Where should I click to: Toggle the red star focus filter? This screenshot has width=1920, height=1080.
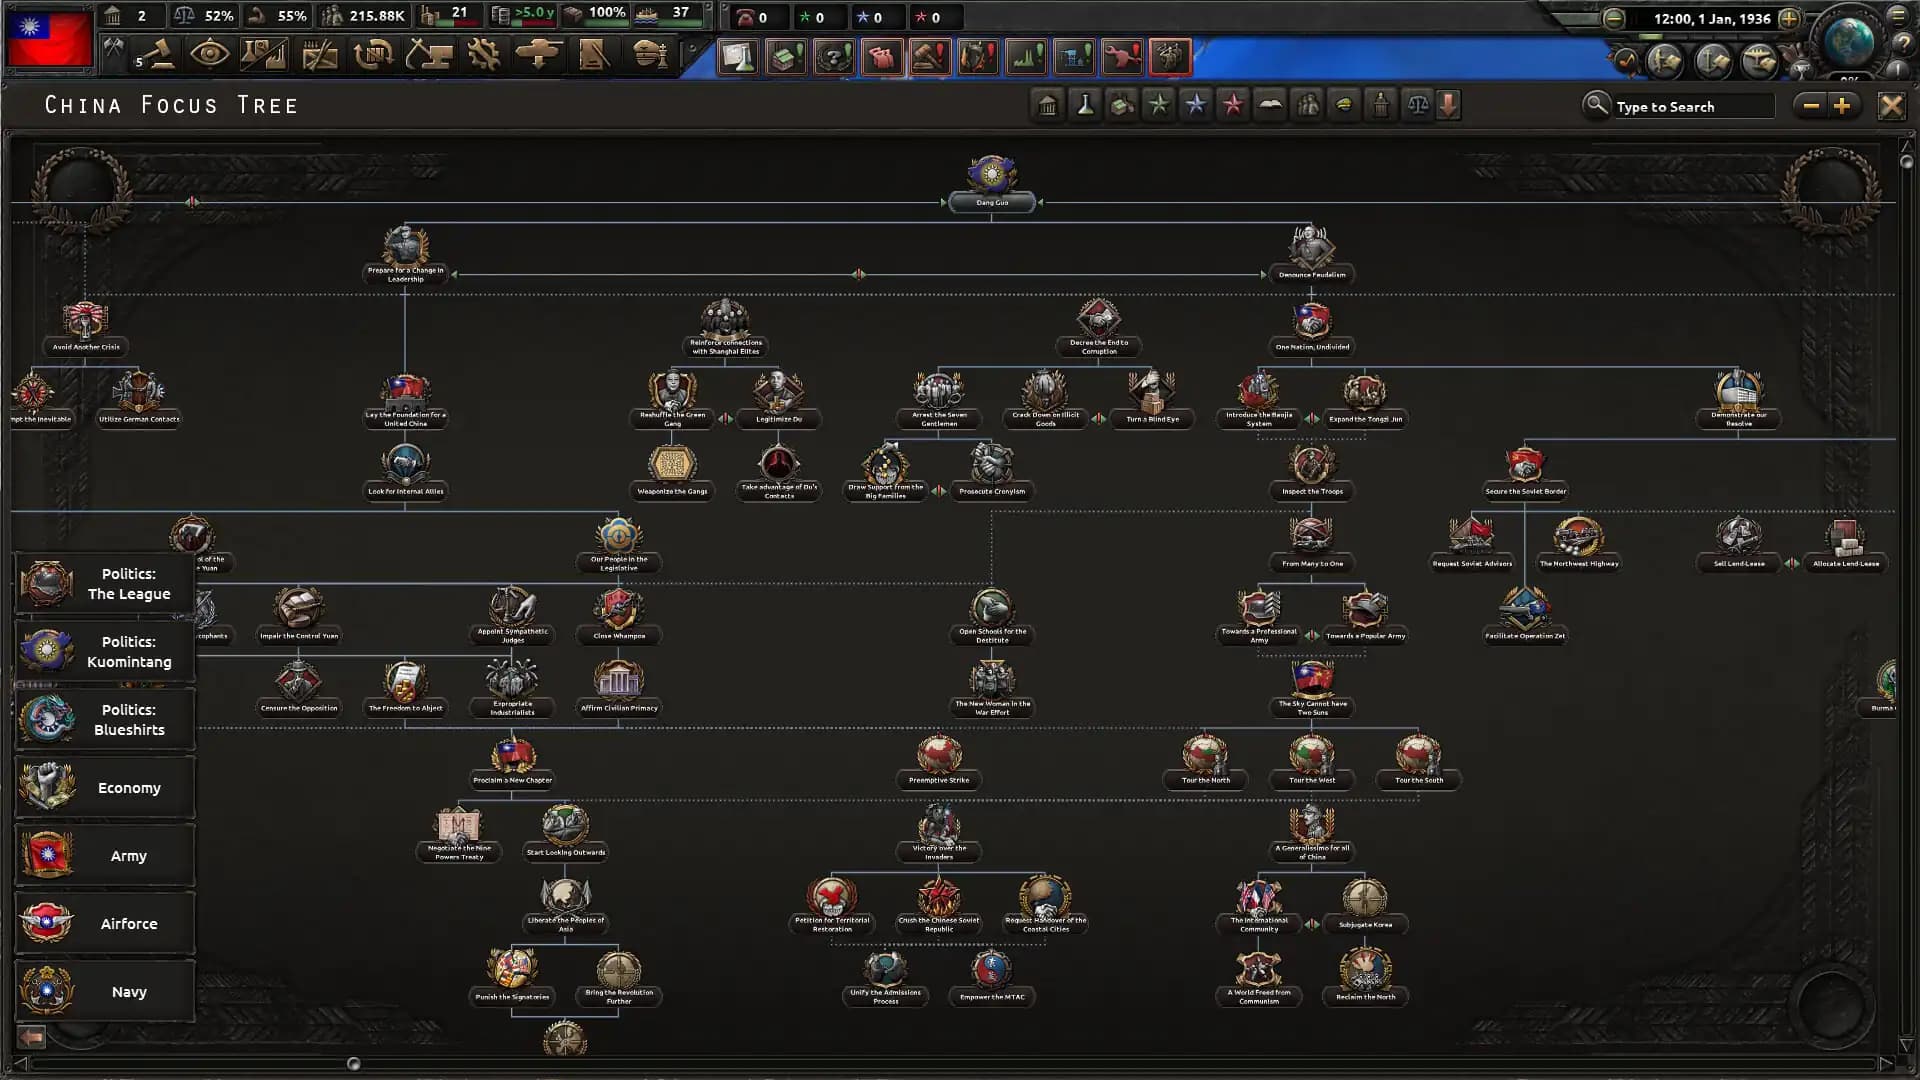1232,104
